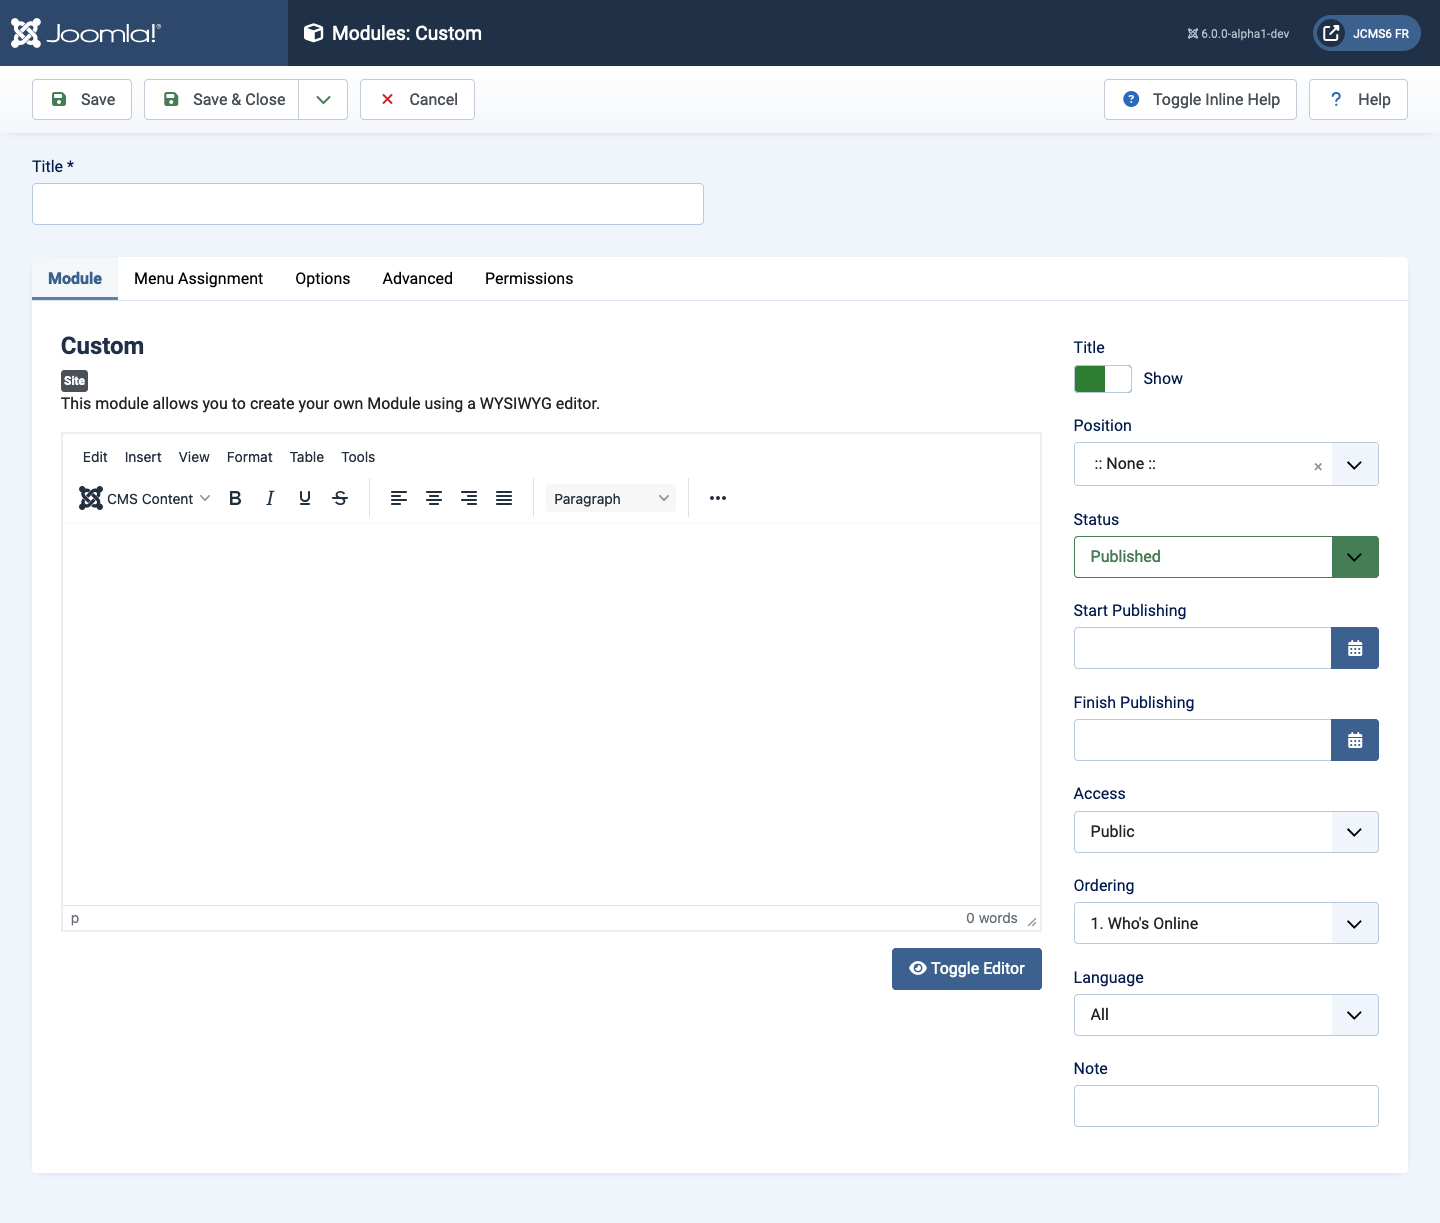Click the 0 words counter
Viewport: 1440px width, 1223px height.
991,918
